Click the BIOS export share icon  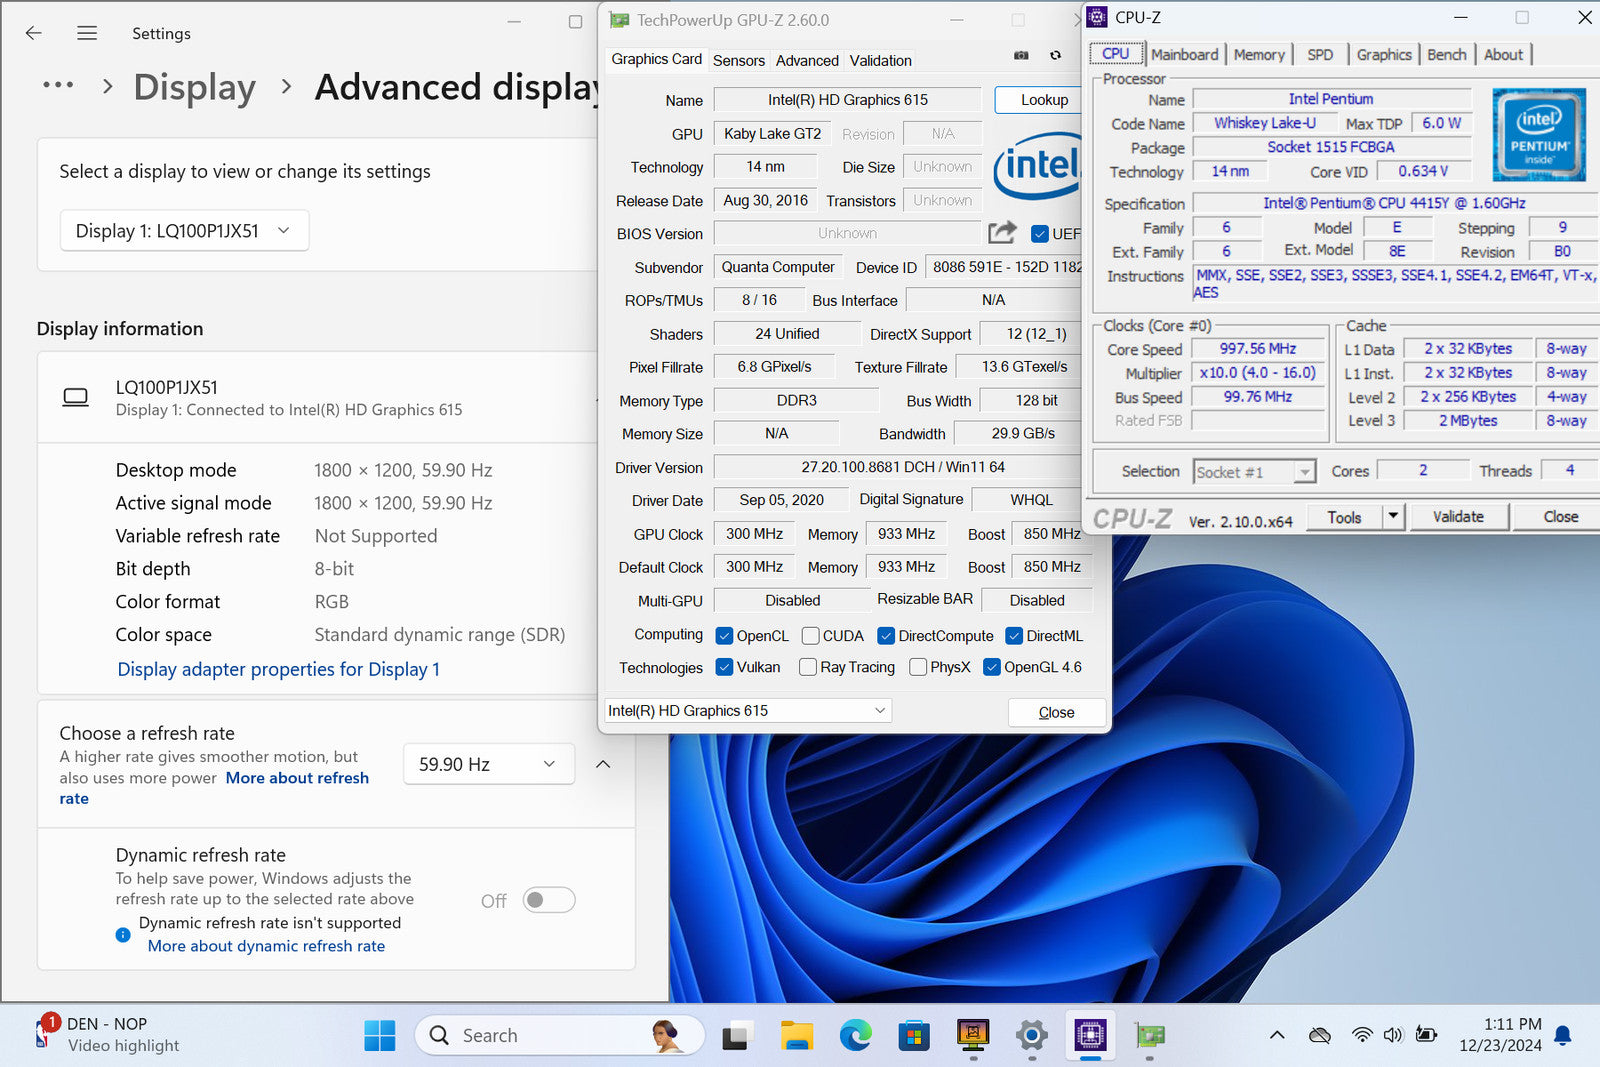click(1002, 233)
